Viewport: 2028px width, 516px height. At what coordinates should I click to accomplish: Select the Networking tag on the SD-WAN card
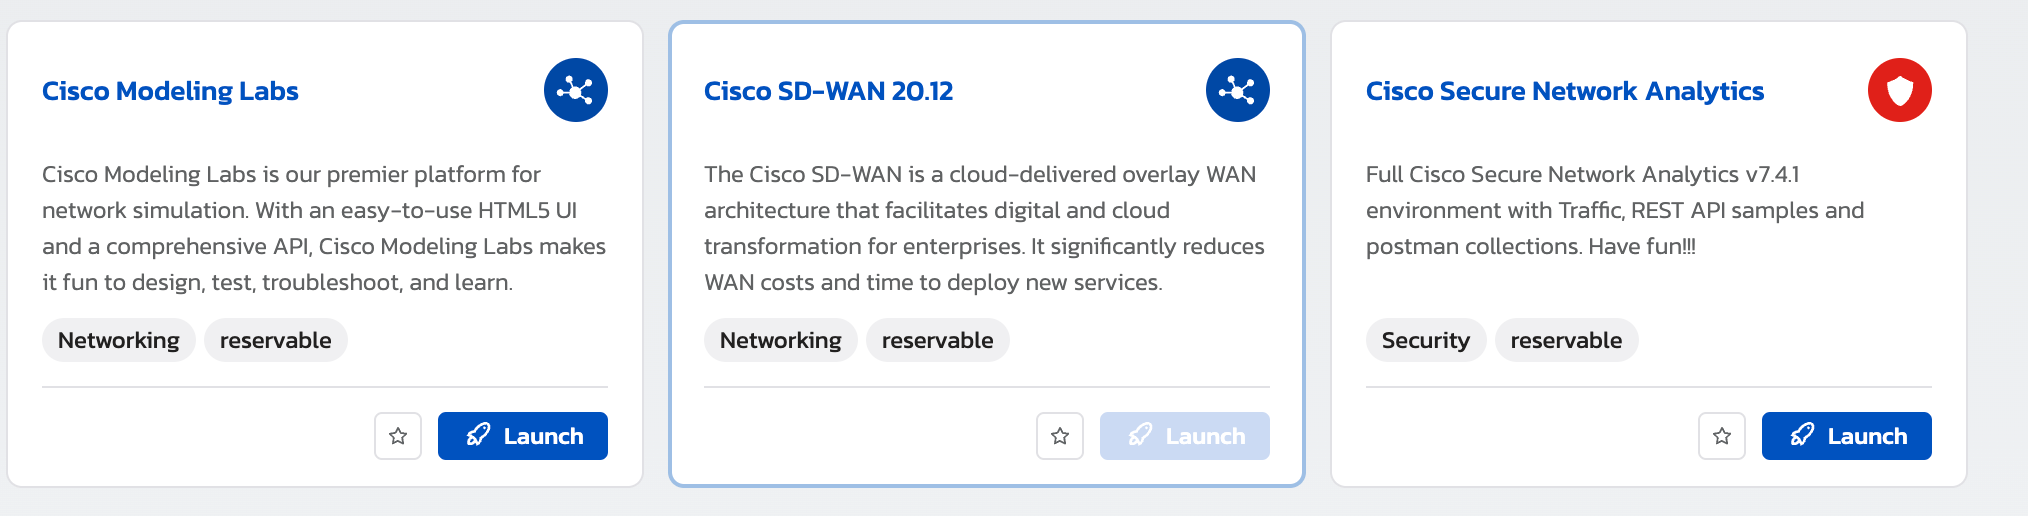tap(781, 340)
